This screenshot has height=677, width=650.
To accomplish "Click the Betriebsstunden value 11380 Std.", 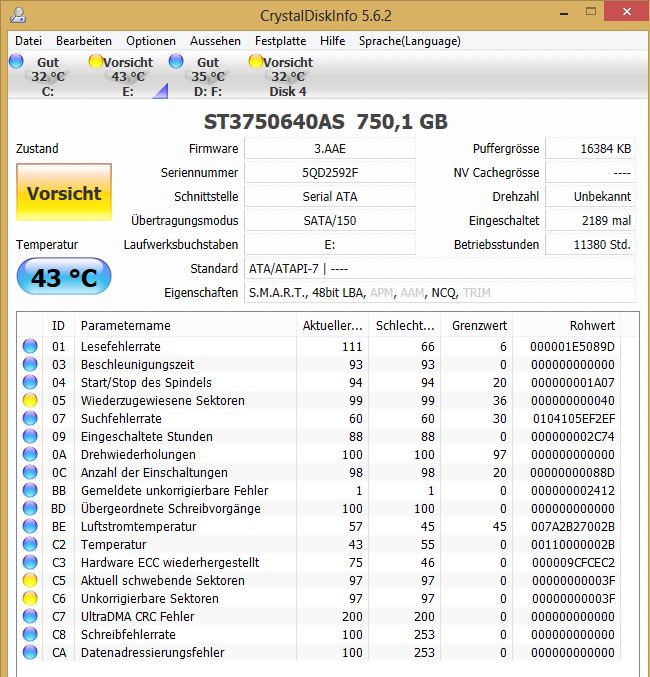I will [590, 245].
